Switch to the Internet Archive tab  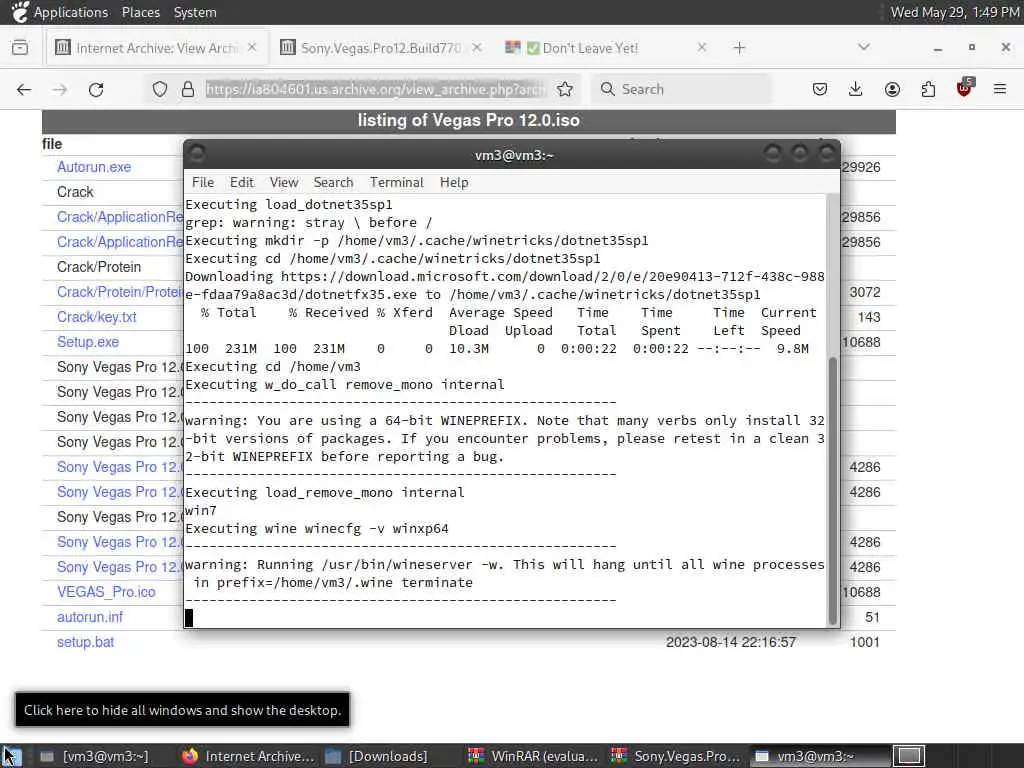click(x=157, y=48)
